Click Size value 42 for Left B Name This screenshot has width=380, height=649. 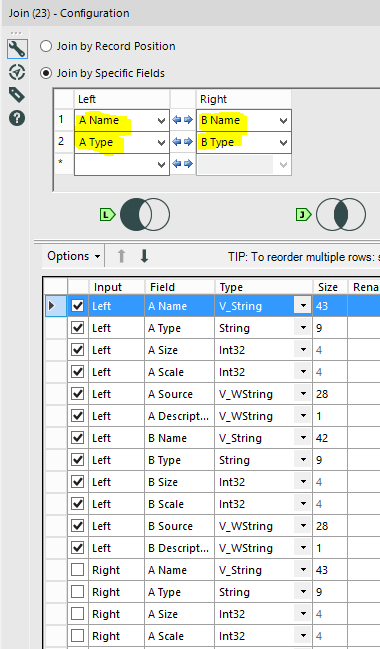[x=330, y=438]
